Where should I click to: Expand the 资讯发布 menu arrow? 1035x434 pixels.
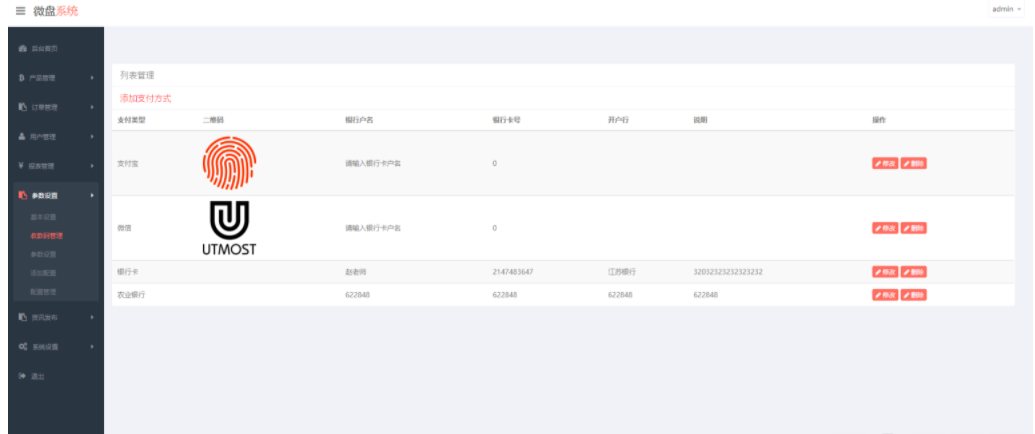[92, 317]
